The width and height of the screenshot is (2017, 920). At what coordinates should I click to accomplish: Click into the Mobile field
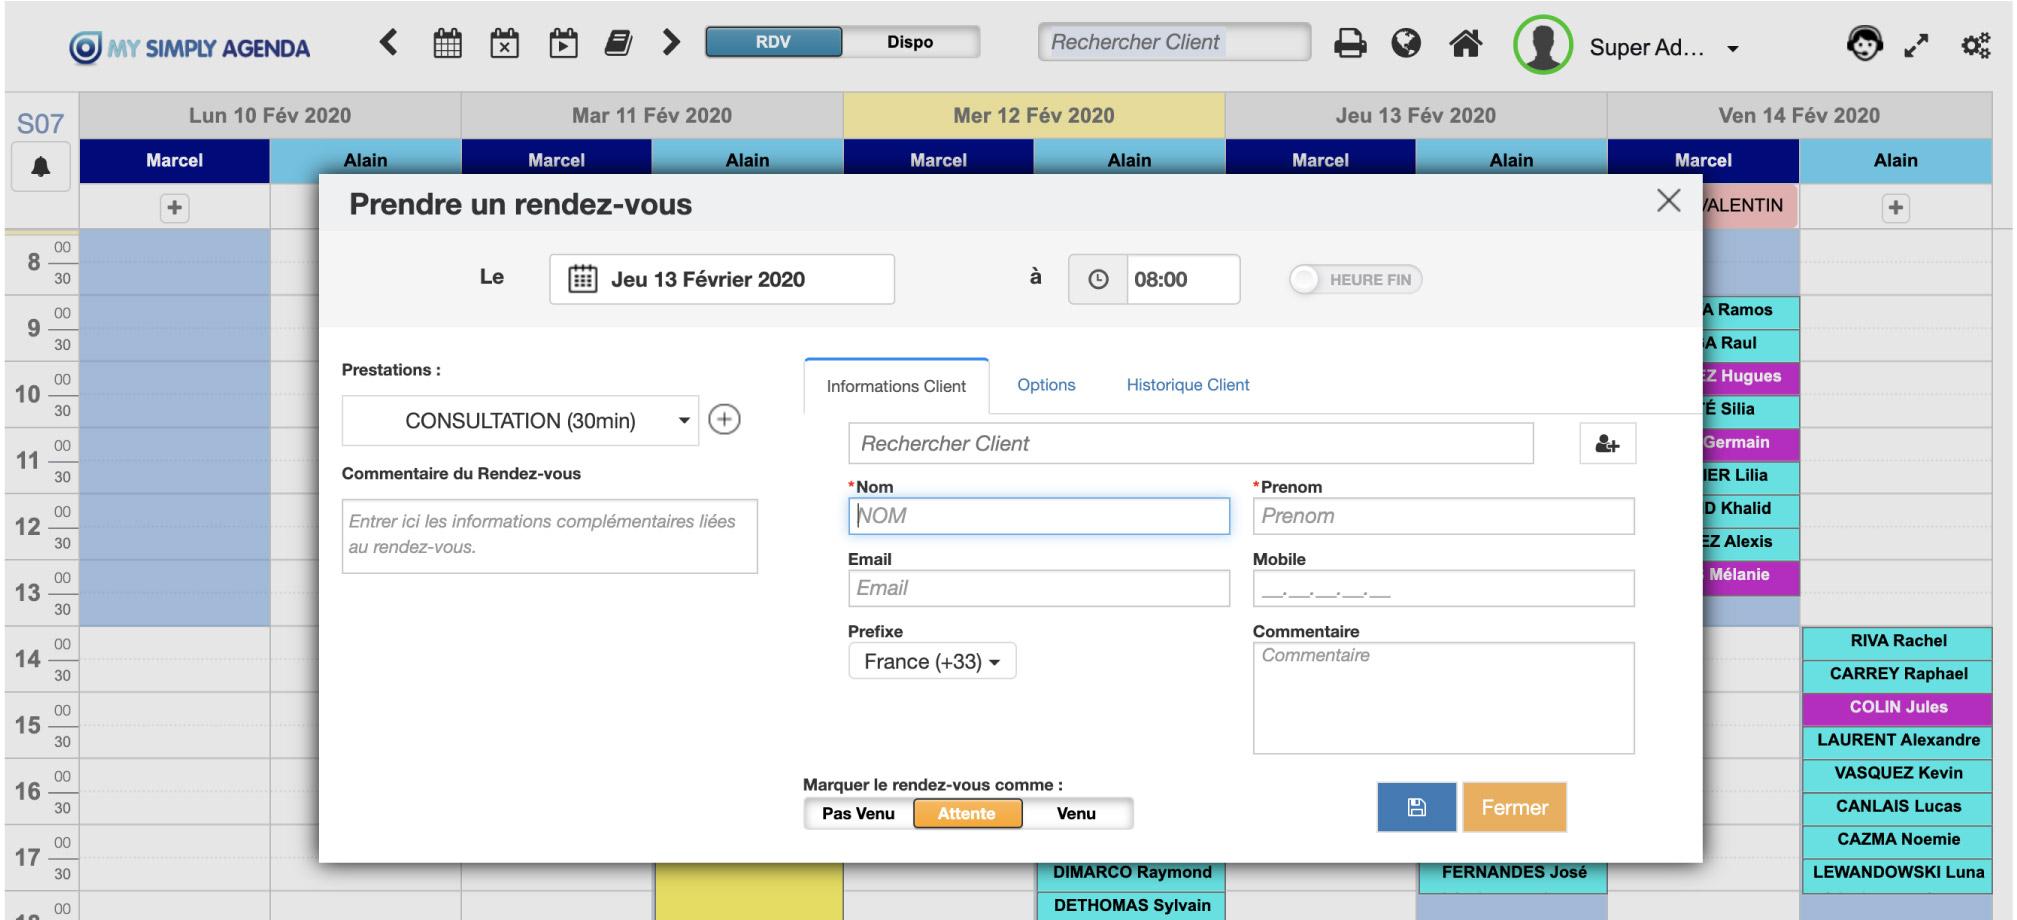pos(1444,588)
